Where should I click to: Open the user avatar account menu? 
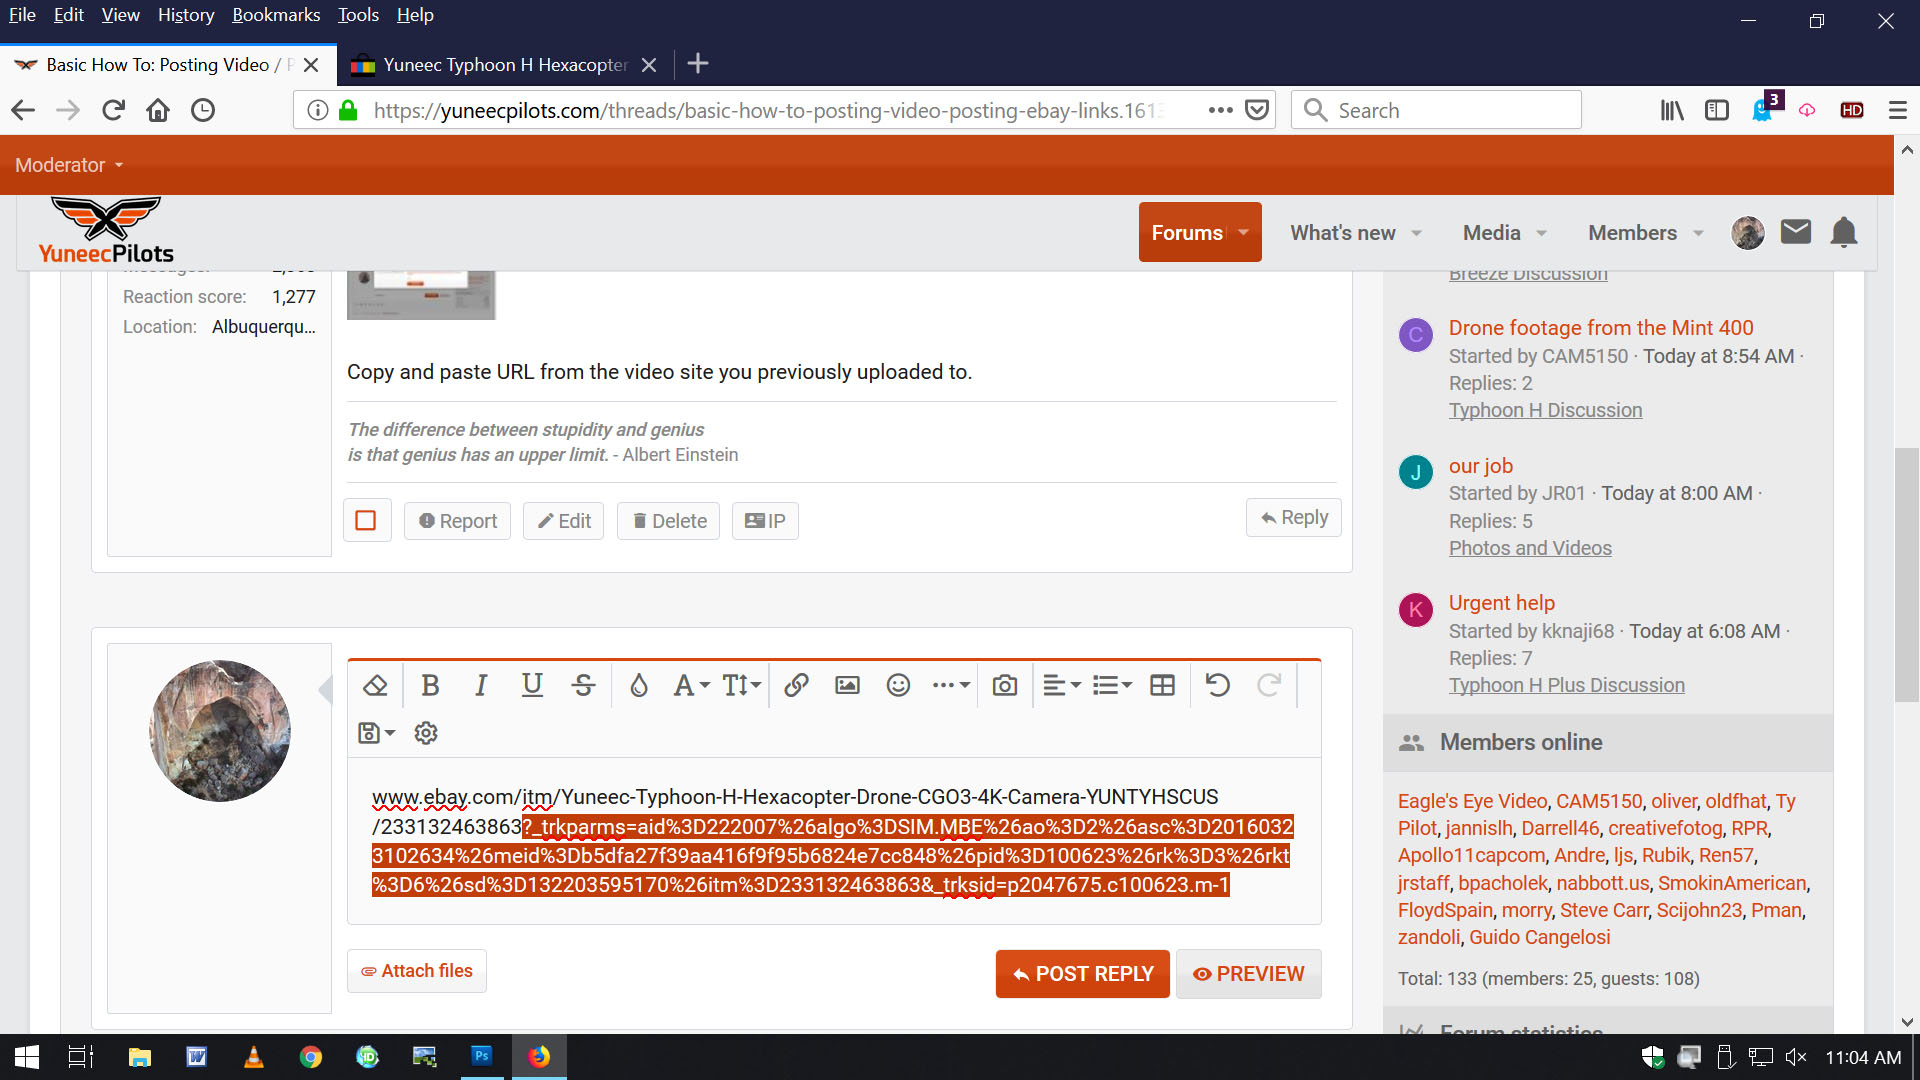click(x=1748, y=233)
